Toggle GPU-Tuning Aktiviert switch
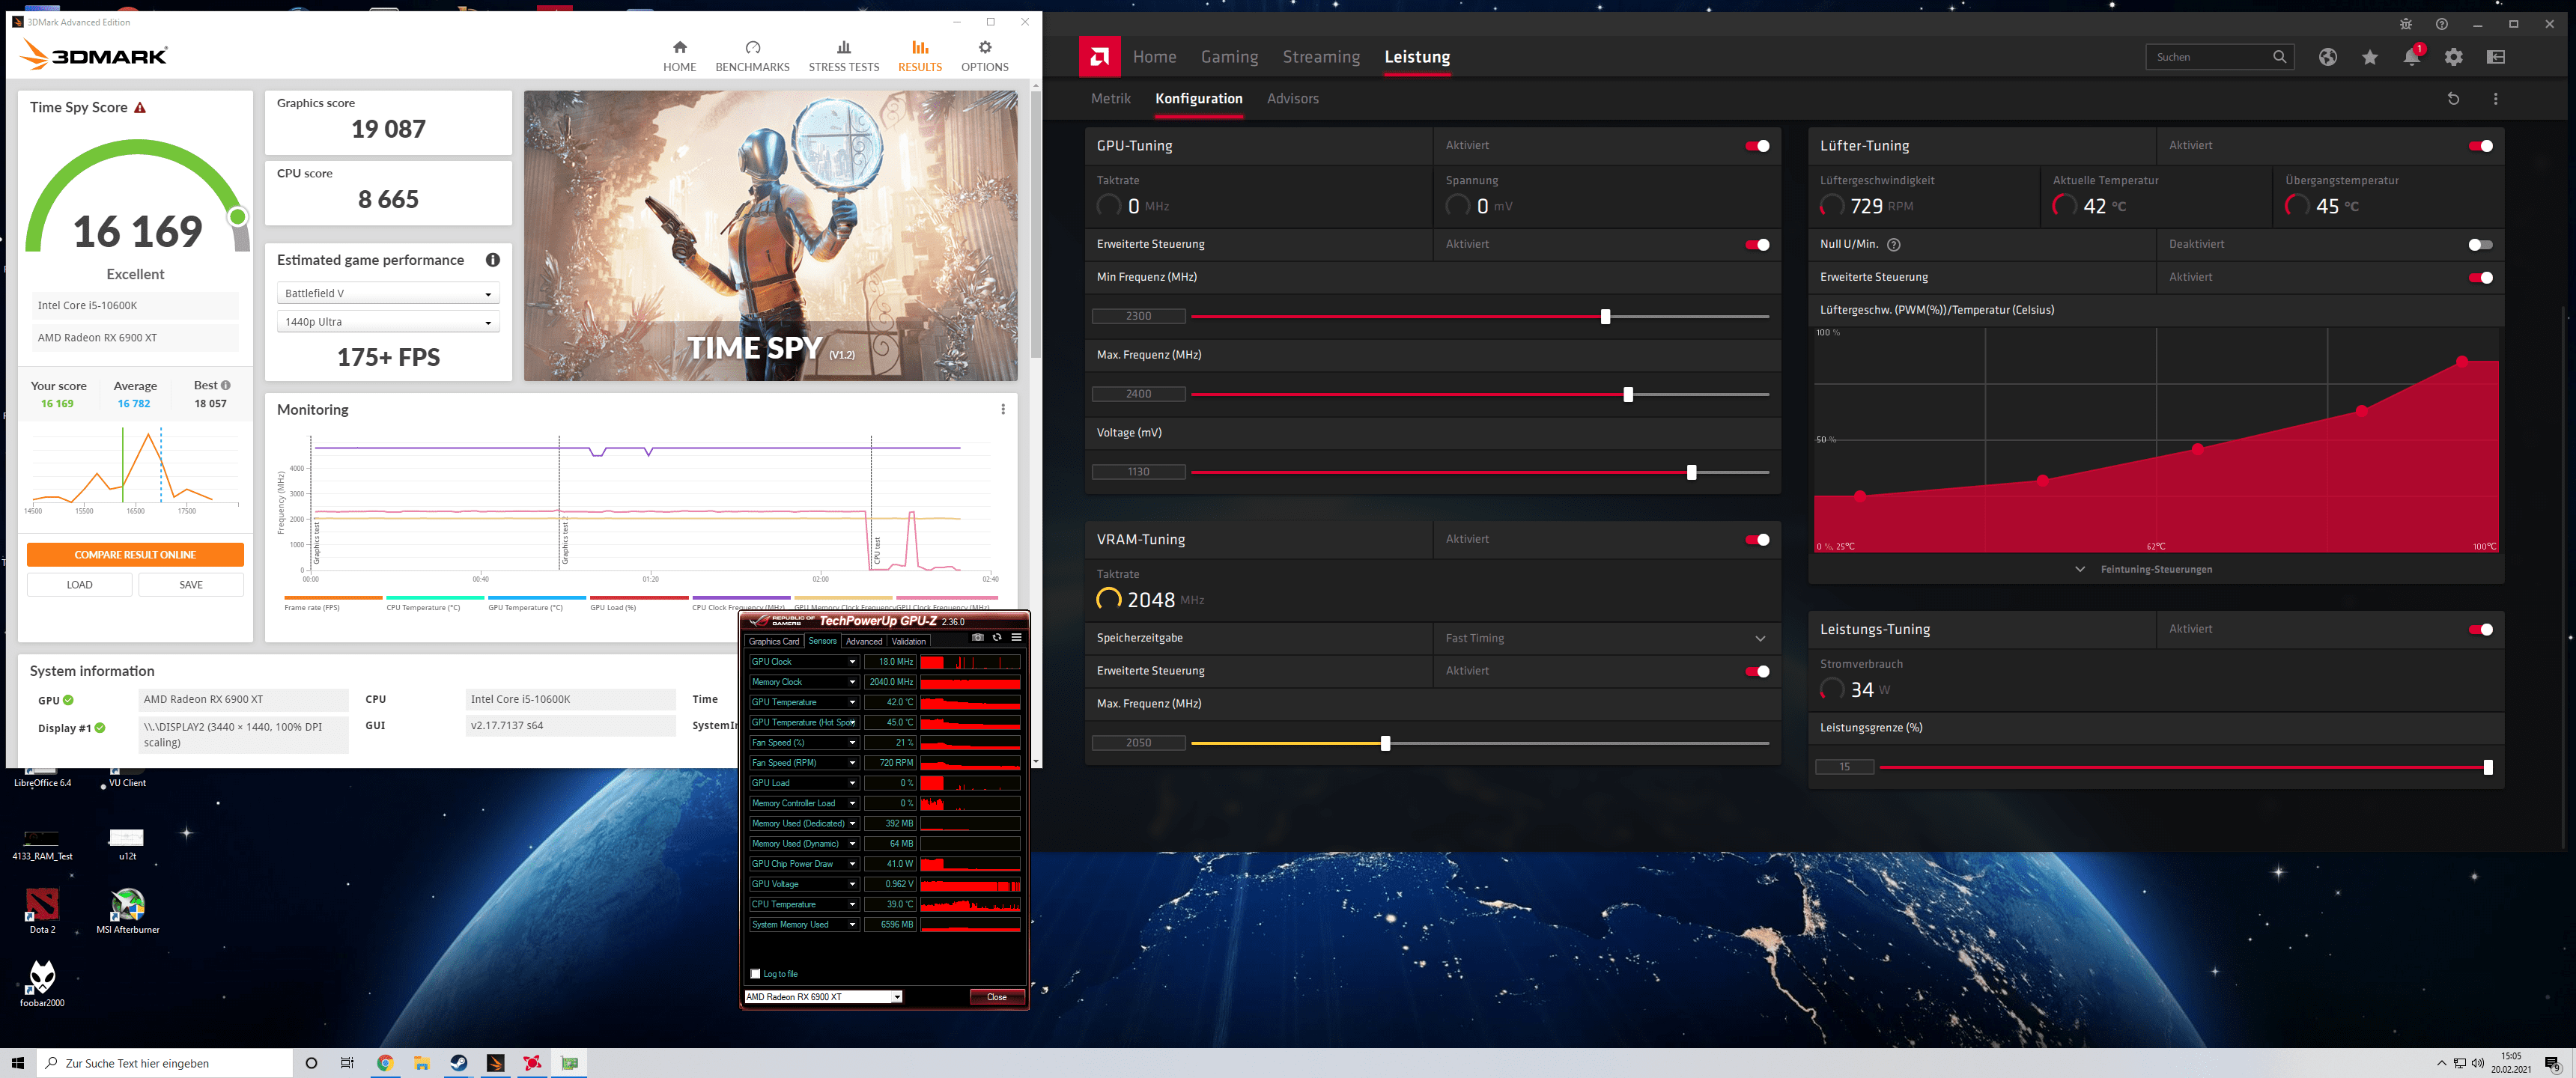This screenshot has width=2576, height=1078. pos(1756,146)
